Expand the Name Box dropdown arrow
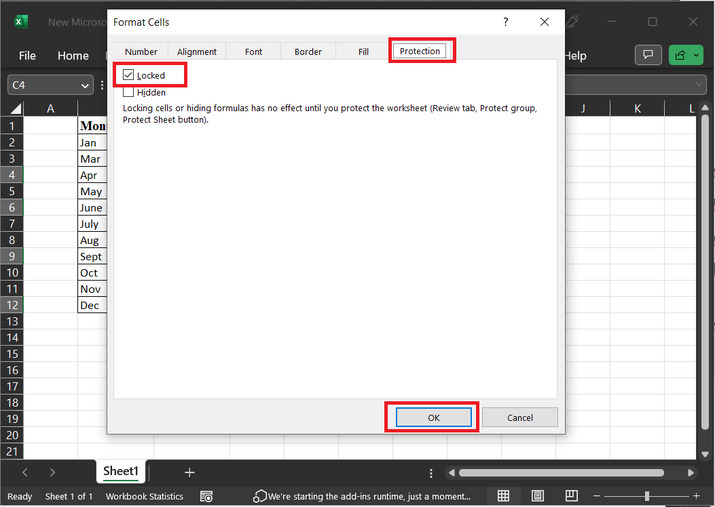Screen dimensions: 715x507 [x=84, y=86]
